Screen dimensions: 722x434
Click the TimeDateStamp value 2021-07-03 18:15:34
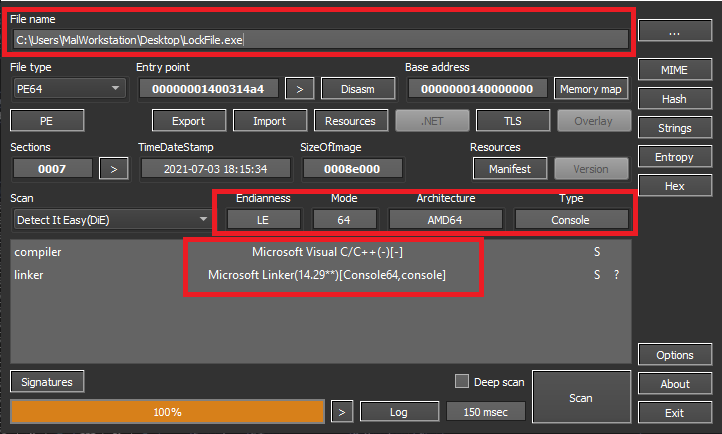215,169
